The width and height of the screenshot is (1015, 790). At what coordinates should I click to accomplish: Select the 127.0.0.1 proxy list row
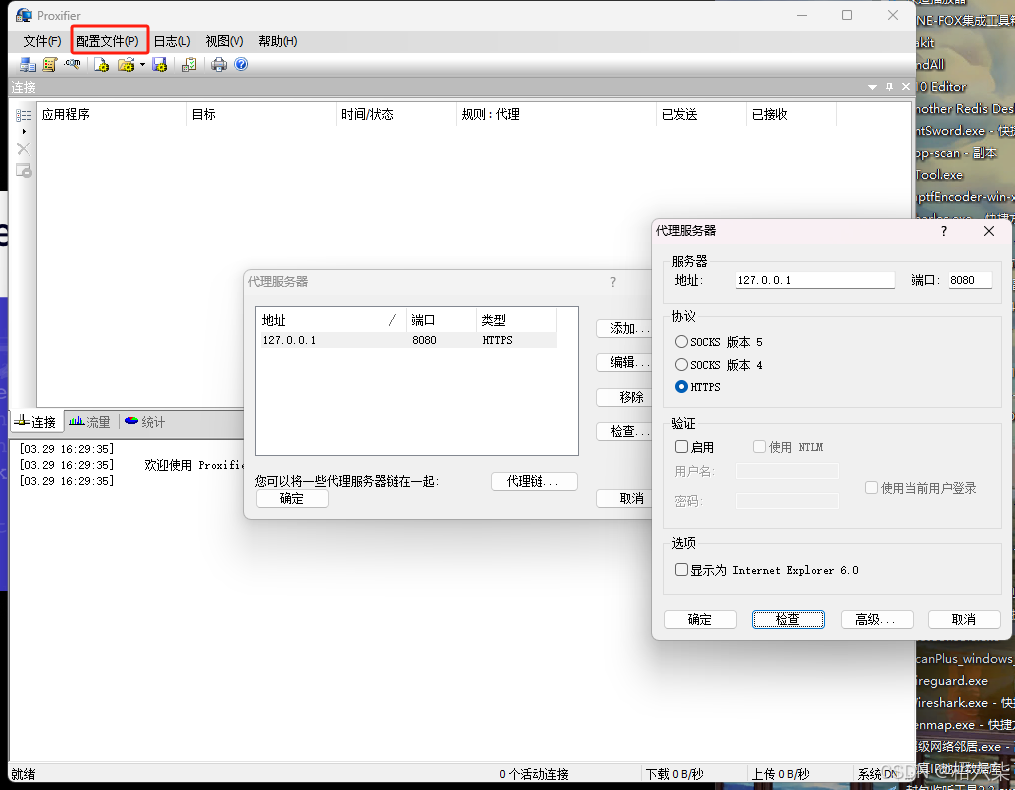point(408,340)
